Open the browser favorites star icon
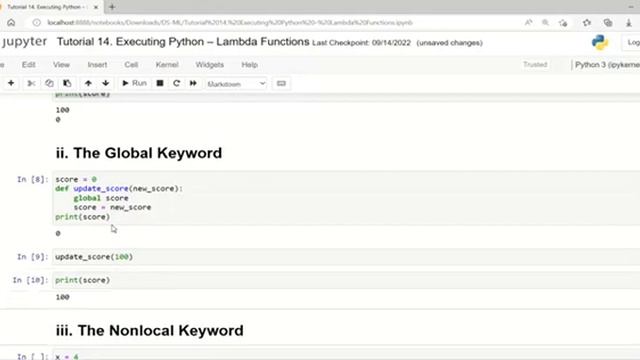The height and width of the screenshot is (360, 640). click(x=587, y=22)
